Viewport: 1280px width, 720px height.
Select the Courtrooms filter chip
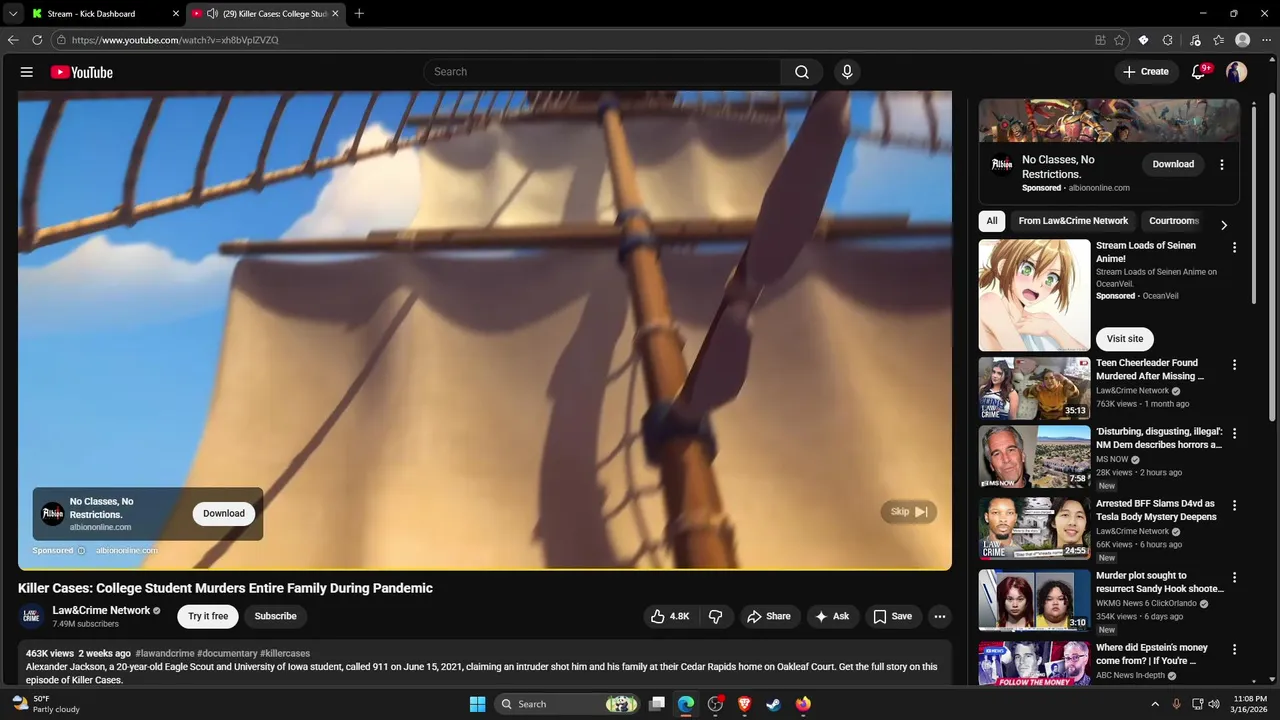(x=1173, y=221)
